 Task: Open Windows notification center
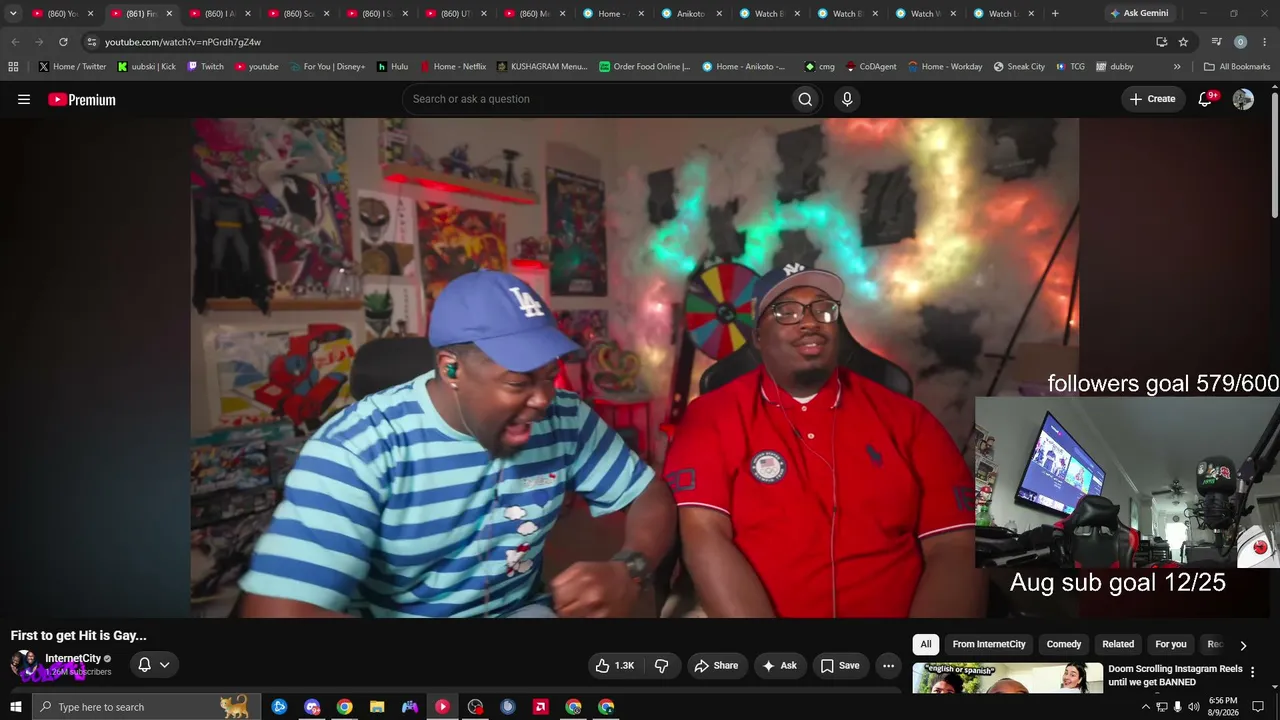click(1259, 707)
